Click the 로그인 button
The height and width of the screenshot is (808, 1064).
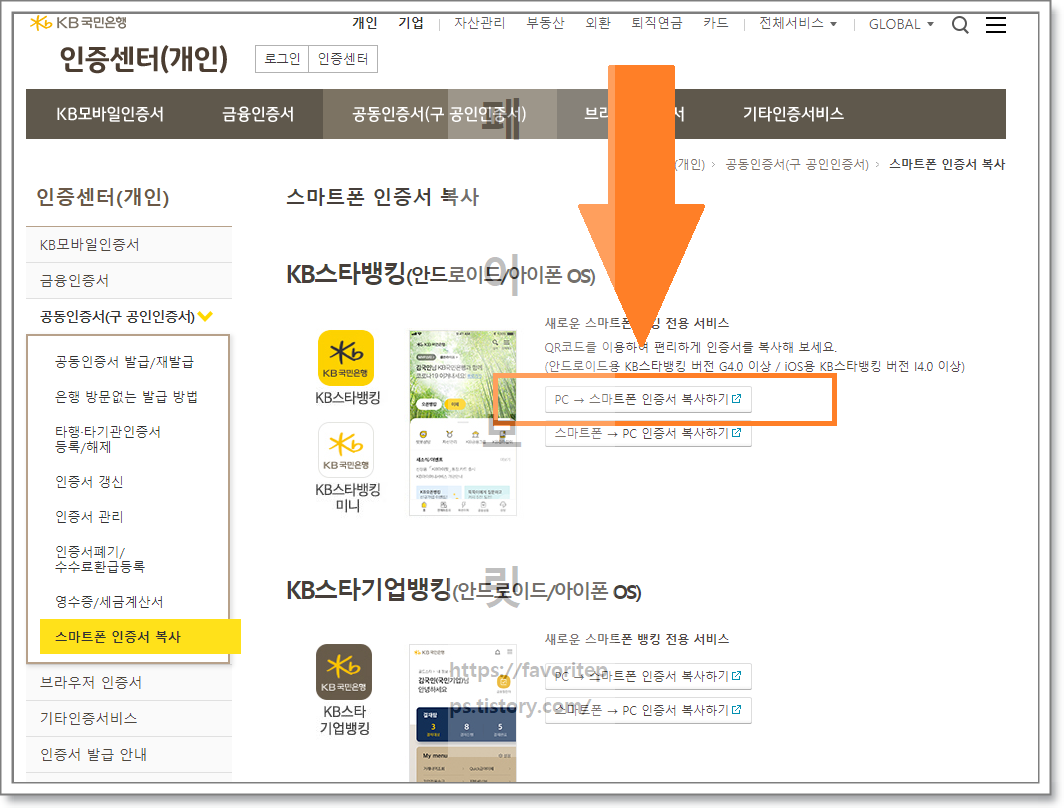(282, 59)
